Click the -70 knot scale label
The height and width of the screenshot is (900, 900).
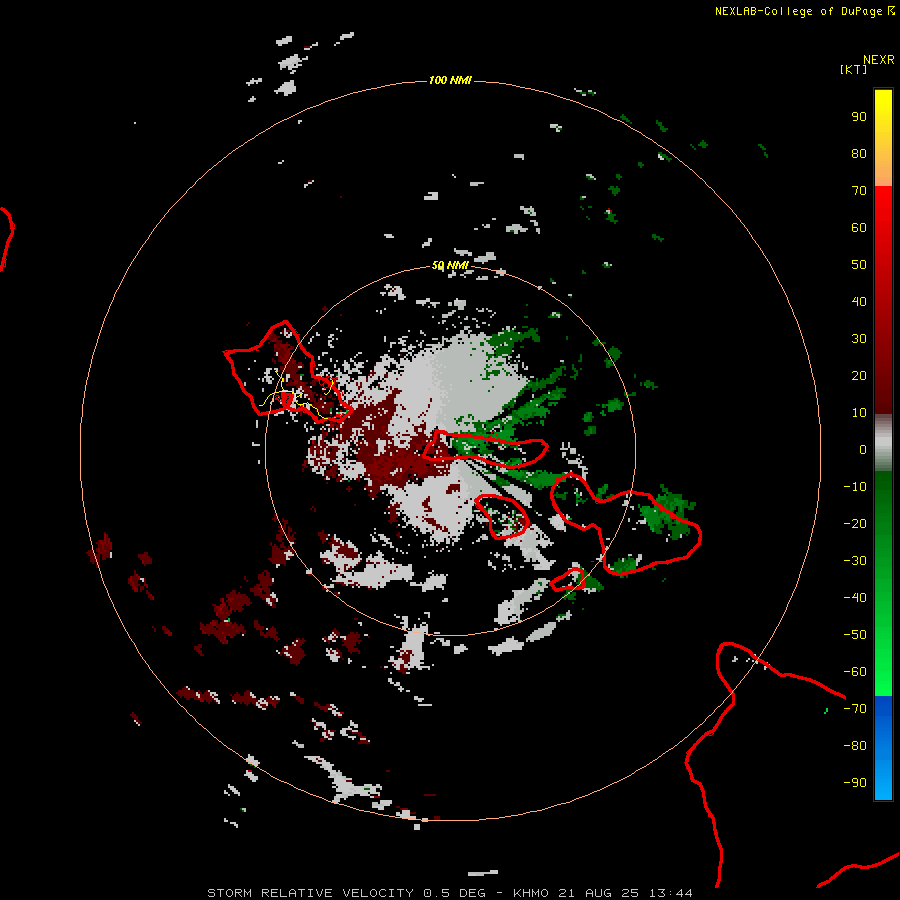[x=855, y=708]
